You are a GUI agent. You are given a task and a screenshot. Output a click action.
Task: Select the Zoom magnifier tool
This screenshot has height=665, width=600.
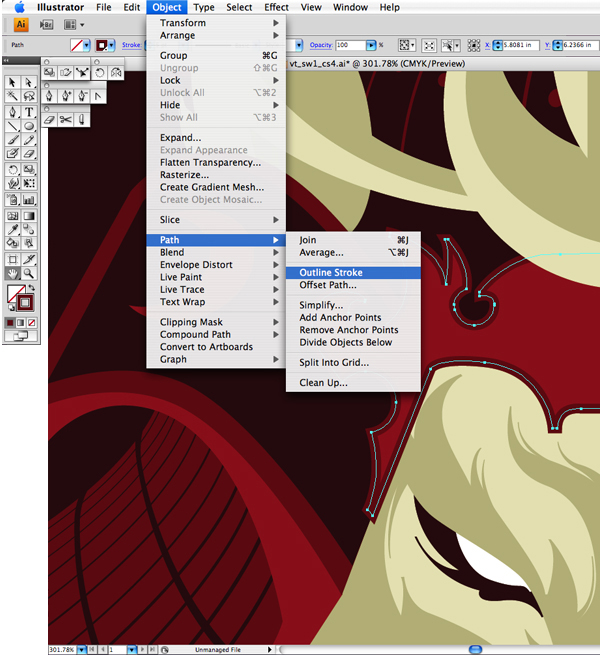28,273
